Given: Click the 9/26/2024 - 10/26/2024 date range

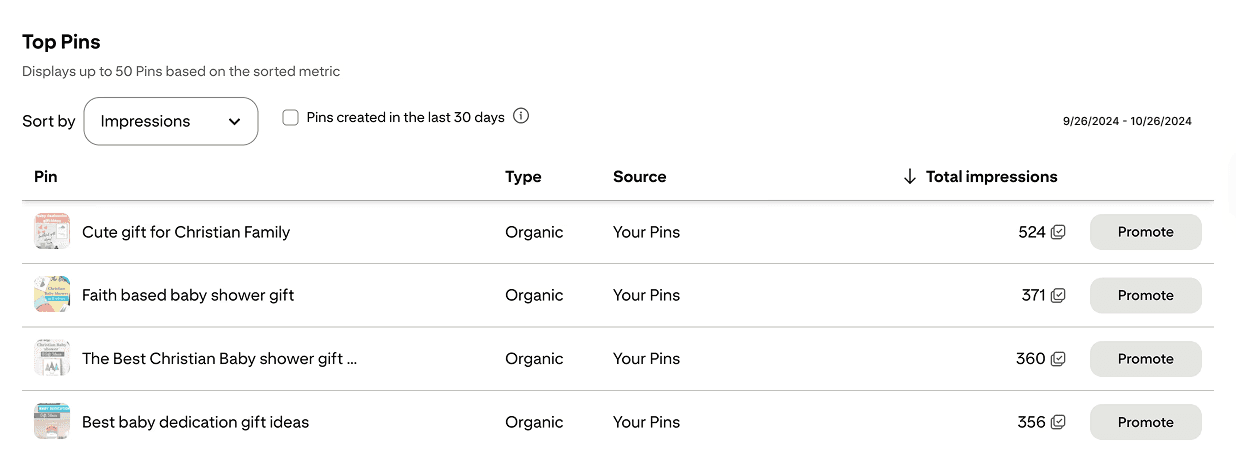Looking at the screenshot, I should 1127,122.
